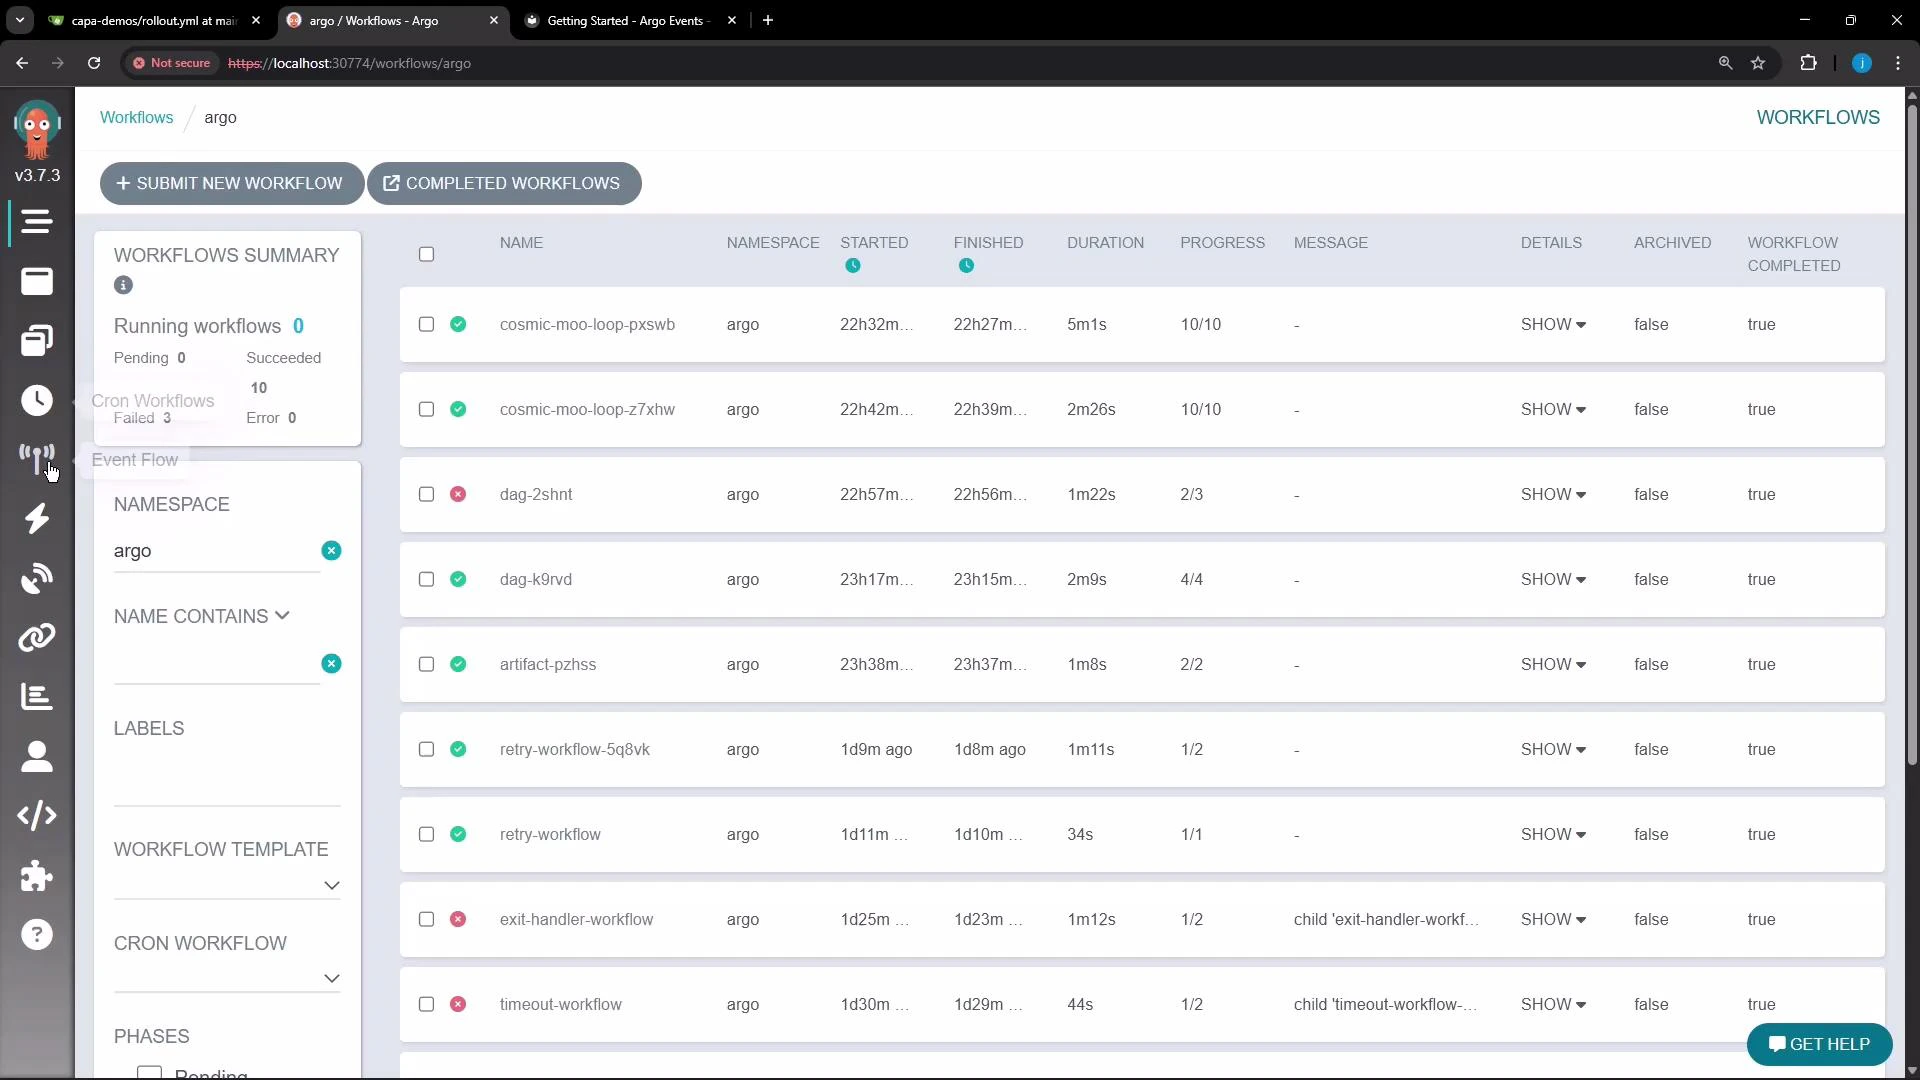Open the Event Flow view
1920x1080 pixels.
pyautogui.click(x=37, y=459)
